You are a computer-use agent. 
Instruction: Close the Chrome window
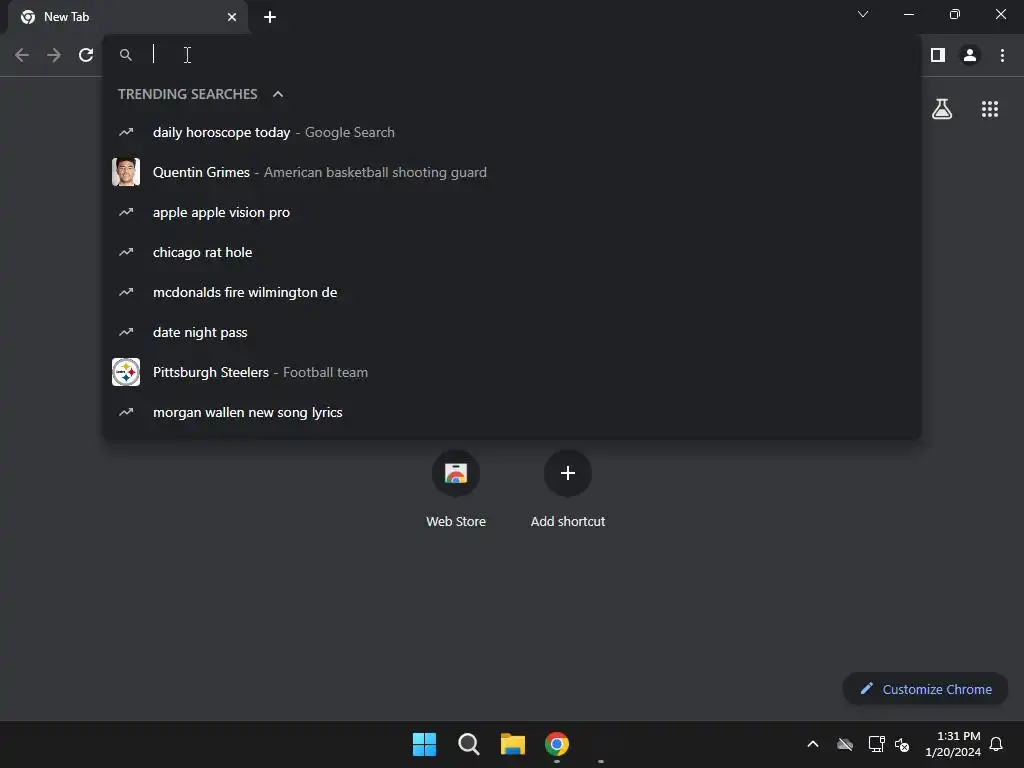(1000, 14)
